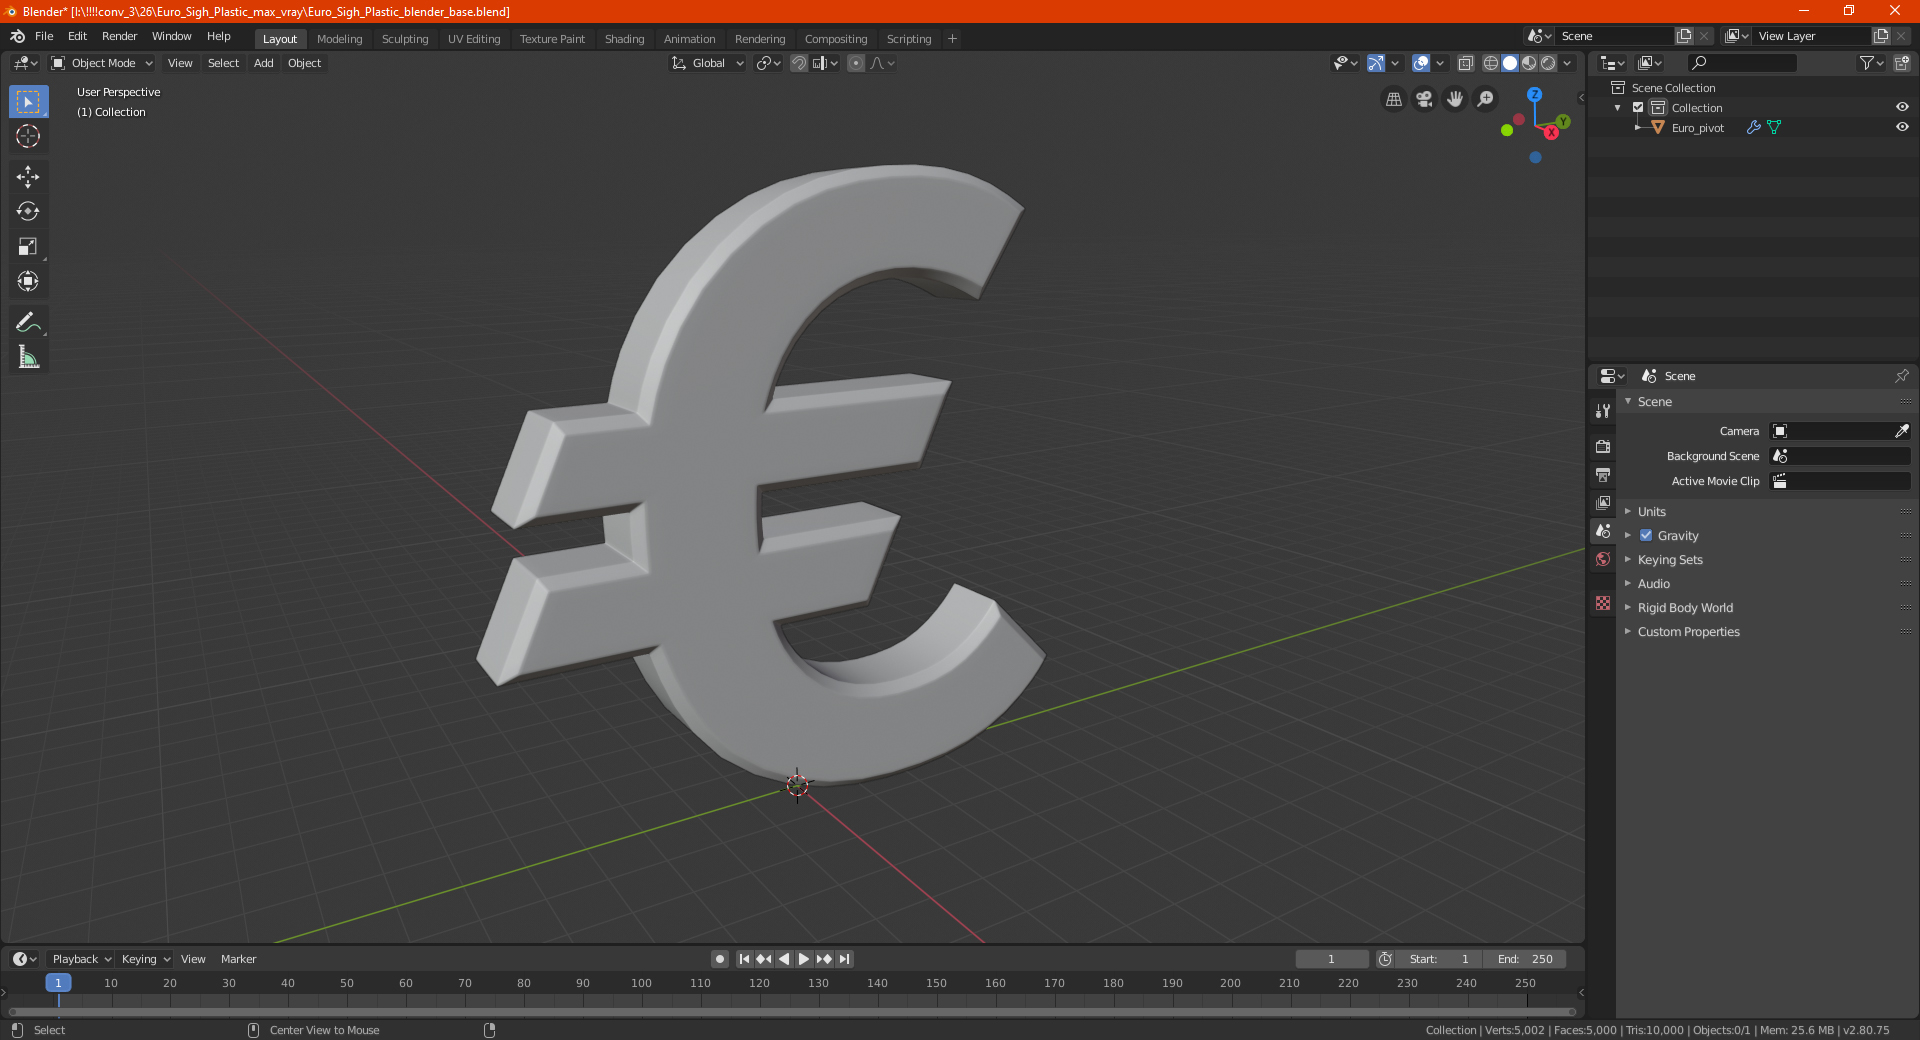The width and height of the screenshot is (1920, 1040).
Task: Choose the Rotate tool
Action: 28,211
